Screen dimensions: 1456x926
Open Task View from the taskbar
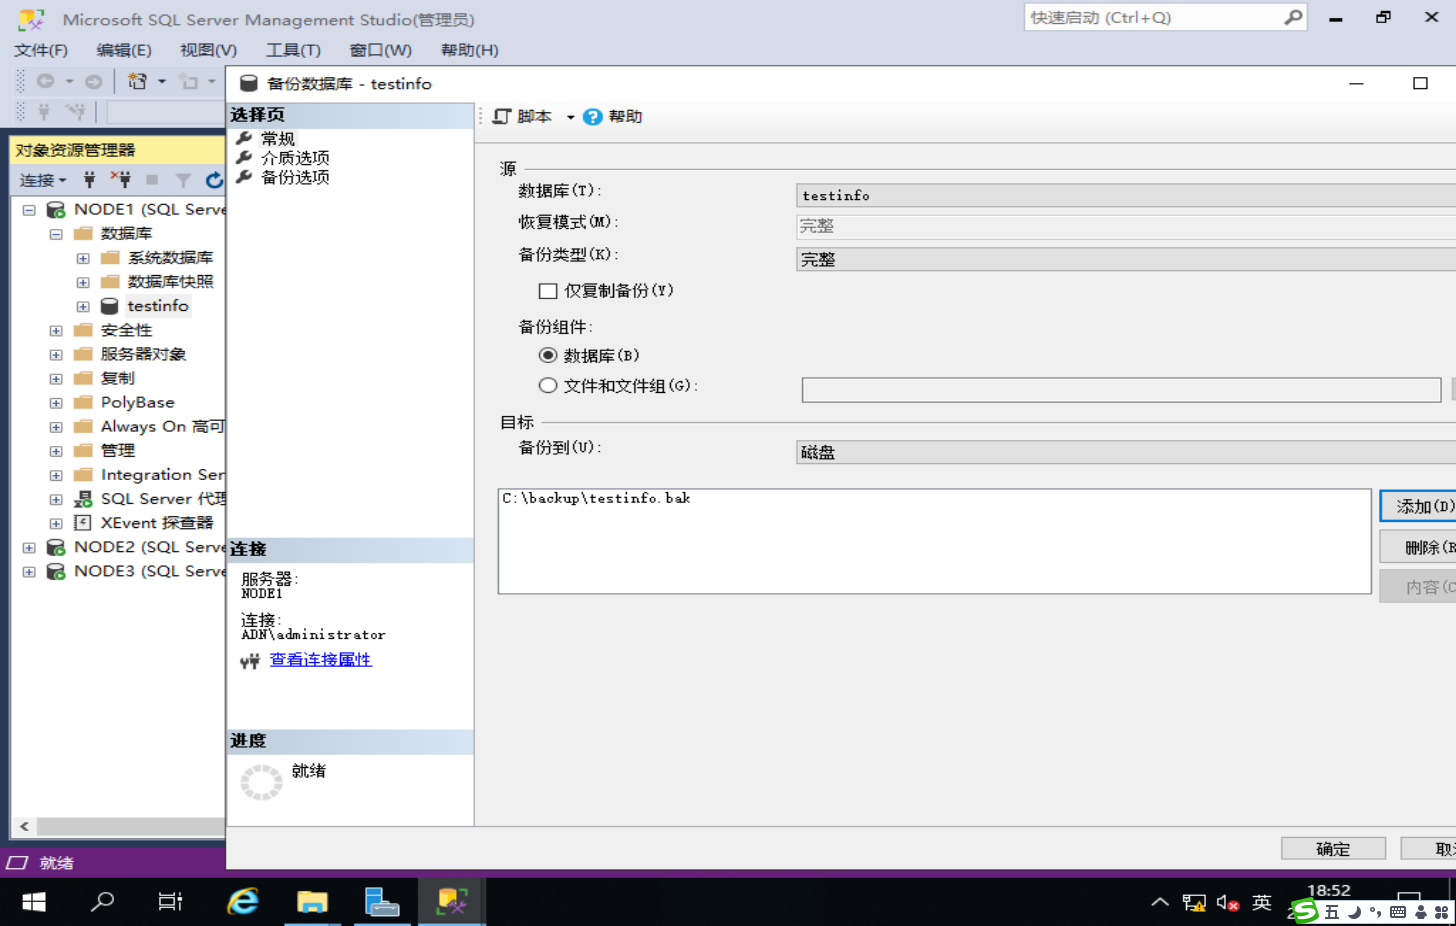[x=171, y=902]
